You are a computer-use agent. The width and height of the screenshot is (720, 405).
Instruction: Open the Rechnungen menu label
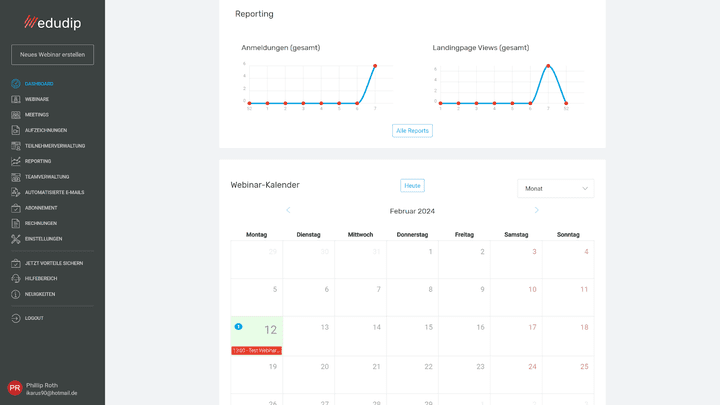pos(41,223)
